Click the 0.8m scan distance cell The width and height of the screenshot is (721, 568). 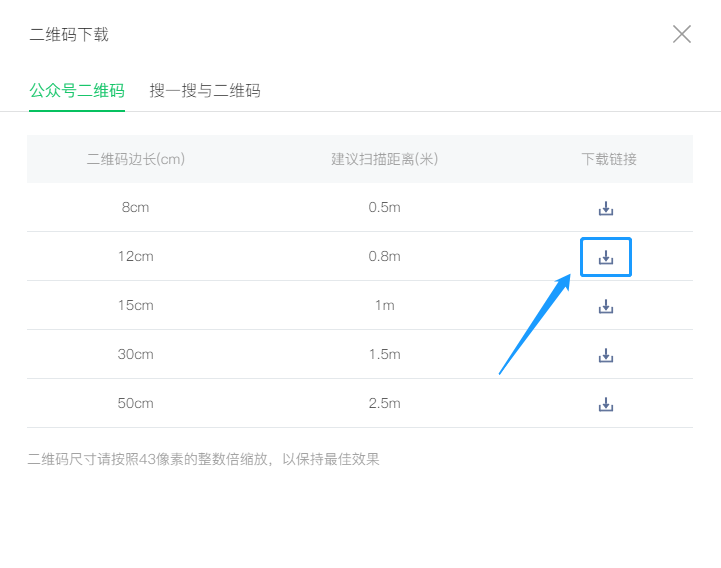pyautogui.click(x=385, y=257)
